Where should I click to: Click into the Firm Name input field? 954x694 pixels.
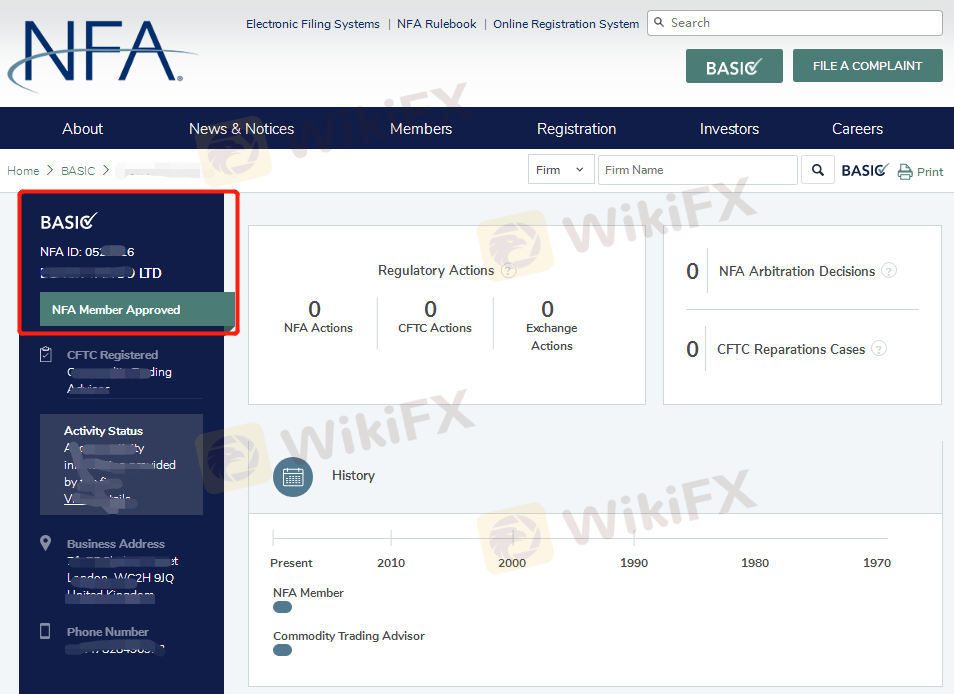coord(697,170)
